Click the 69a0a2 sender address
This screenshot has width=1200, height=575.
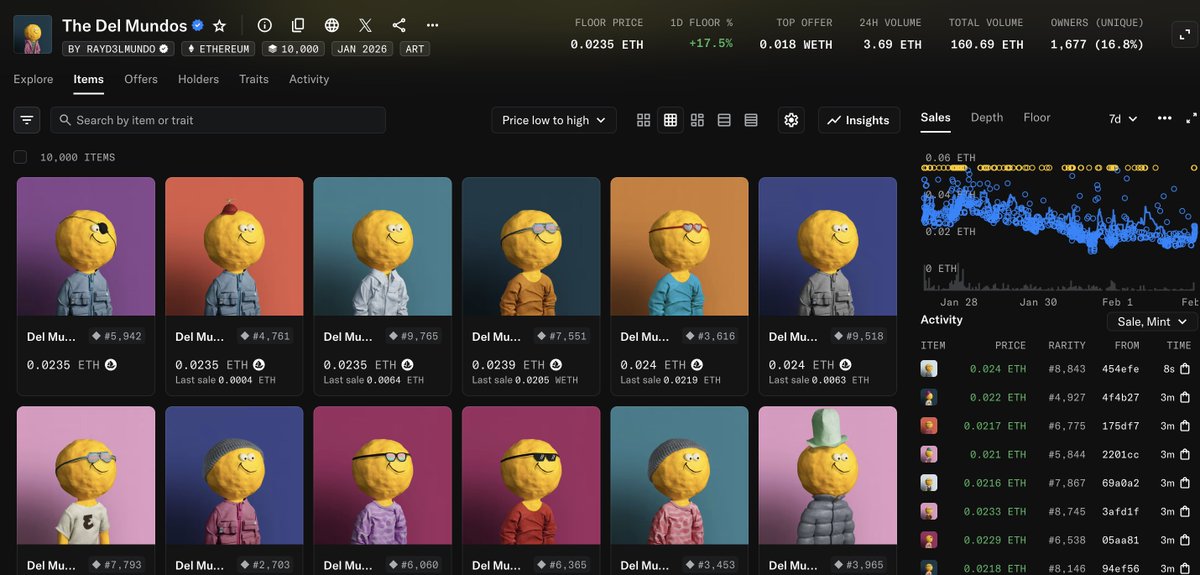pos(1120,483)
